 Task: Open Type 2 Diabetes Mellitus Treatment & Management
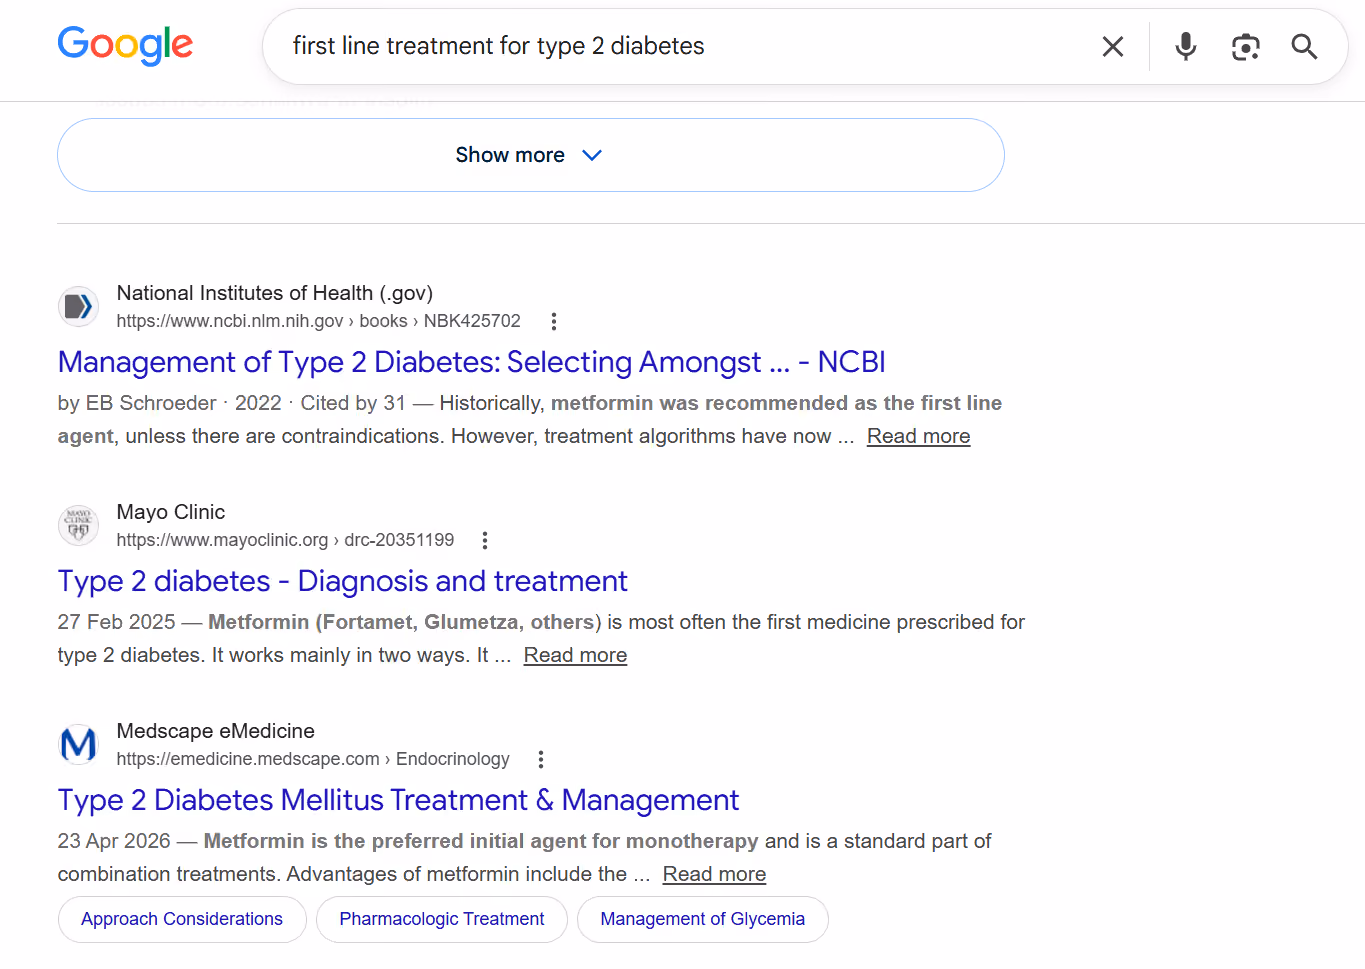398,800
